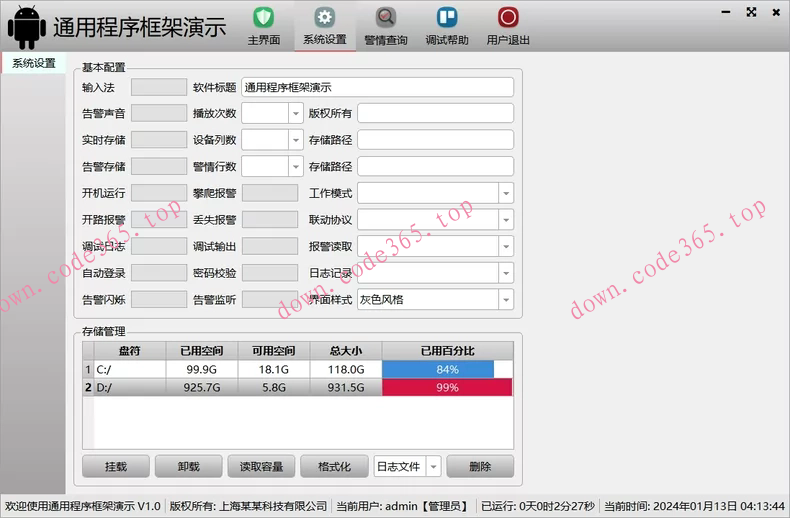790x518 pixels.
Task: Click the D:/ 99% usage bar
Action: coord(447,387)
